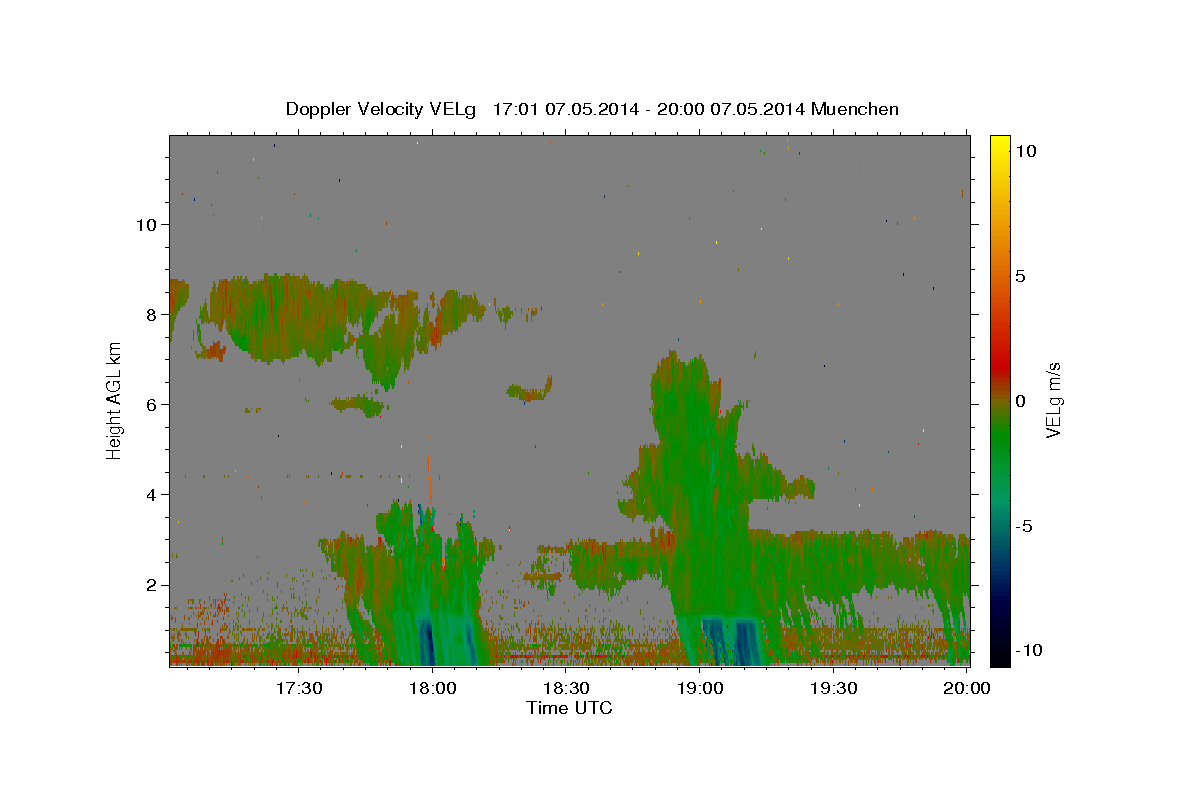Click the height axis label 2

152,585
